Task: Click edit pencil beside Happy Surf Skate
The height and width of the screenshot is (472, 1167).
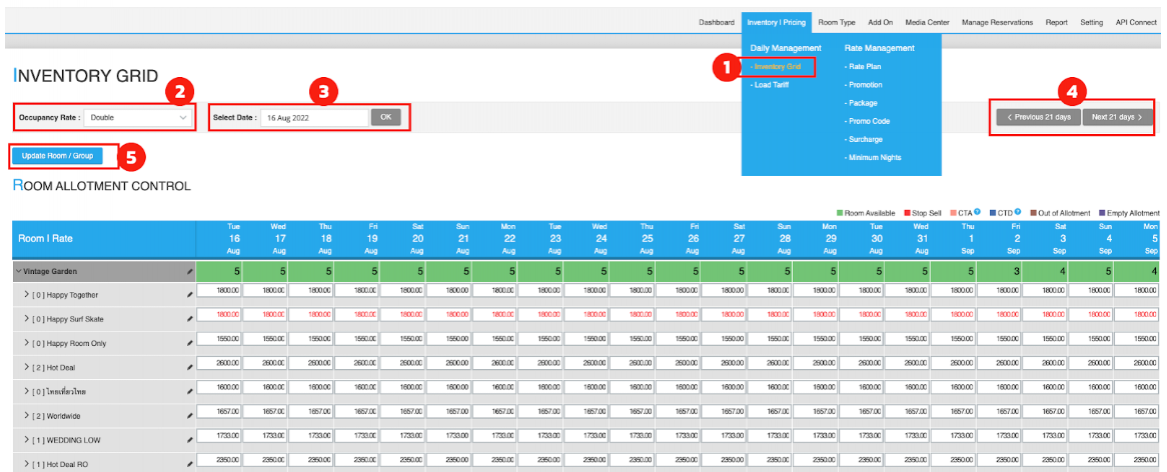Action: [189, 319]
